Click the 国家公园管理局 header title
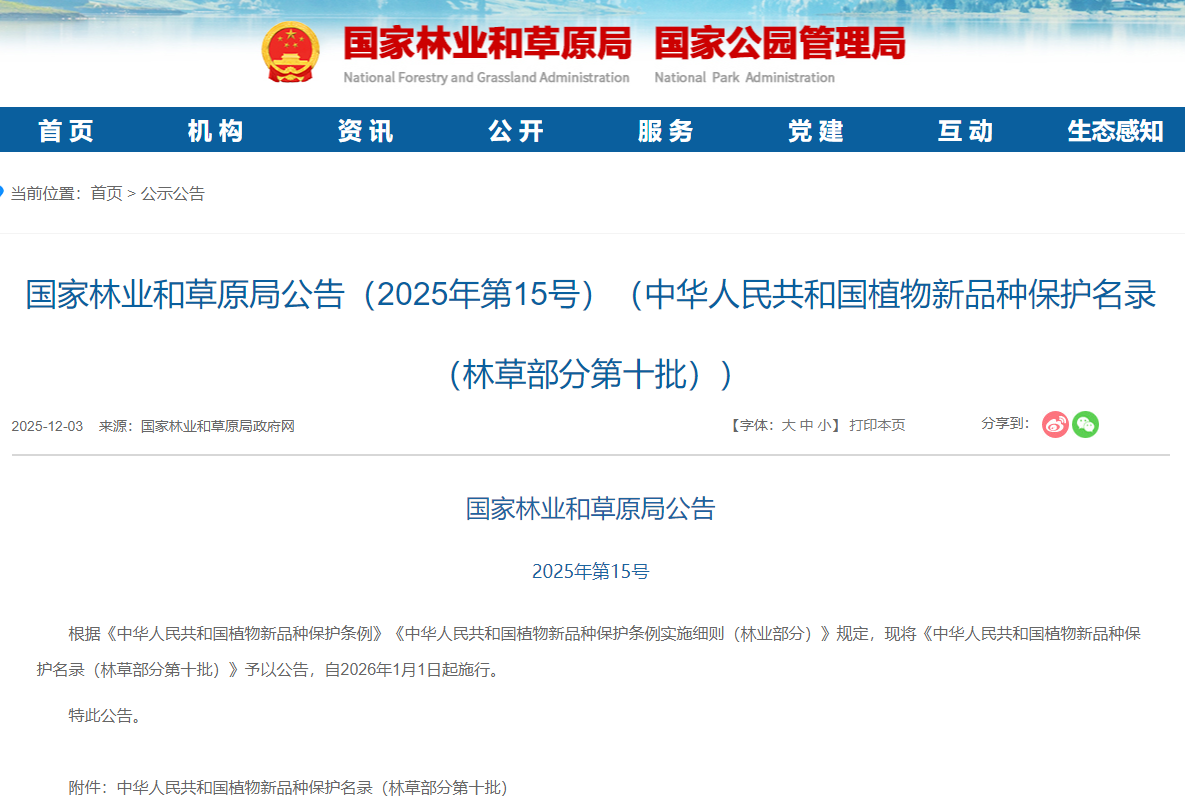Screen dimensions: 1185x805 click(779, 45)
